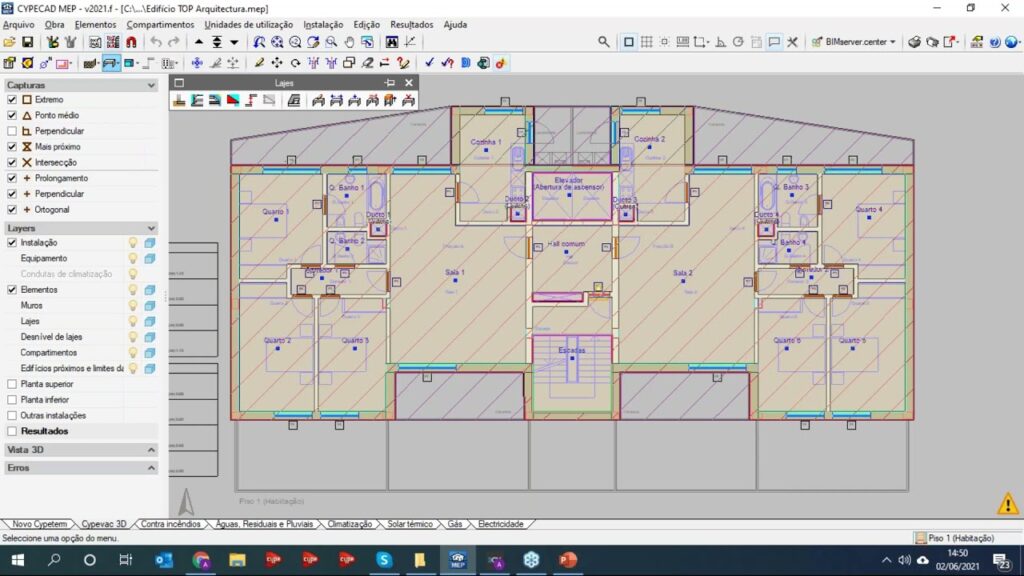This screenshot has width=1024, height=576.
Task: Switch to the Climatização tab
Action: [349, 524]
